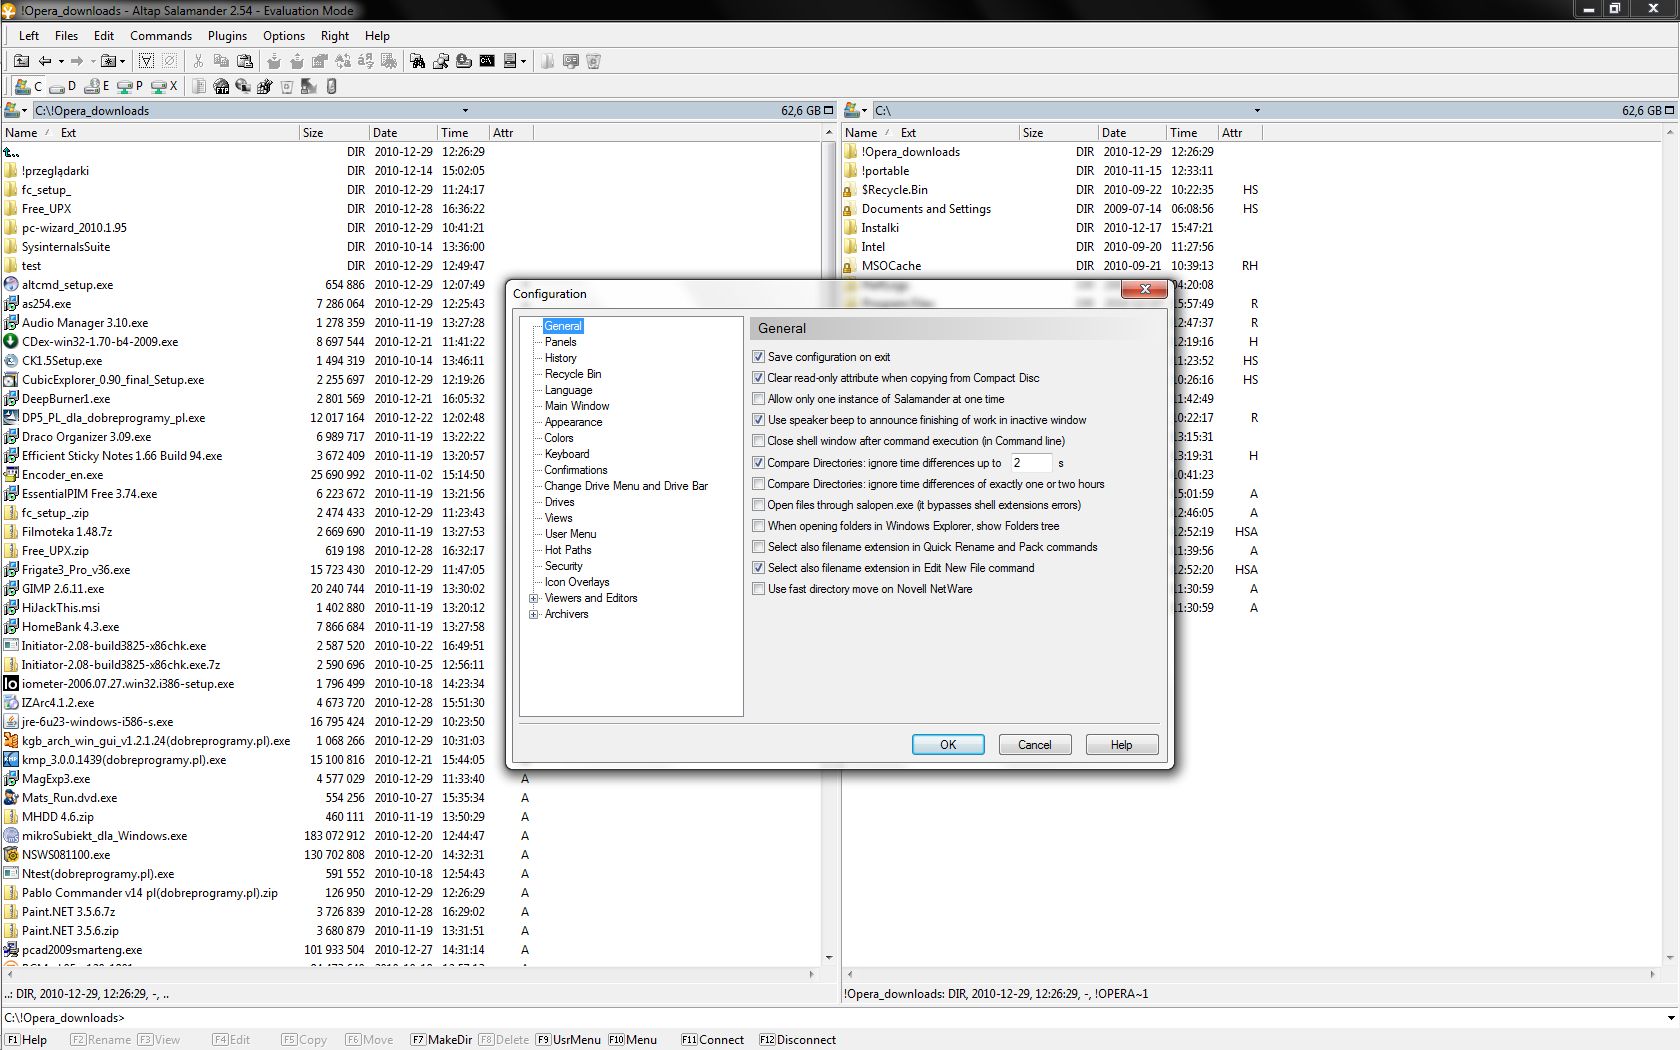
Task: Open command line history dropdown
Action: coord(1670,1018)
